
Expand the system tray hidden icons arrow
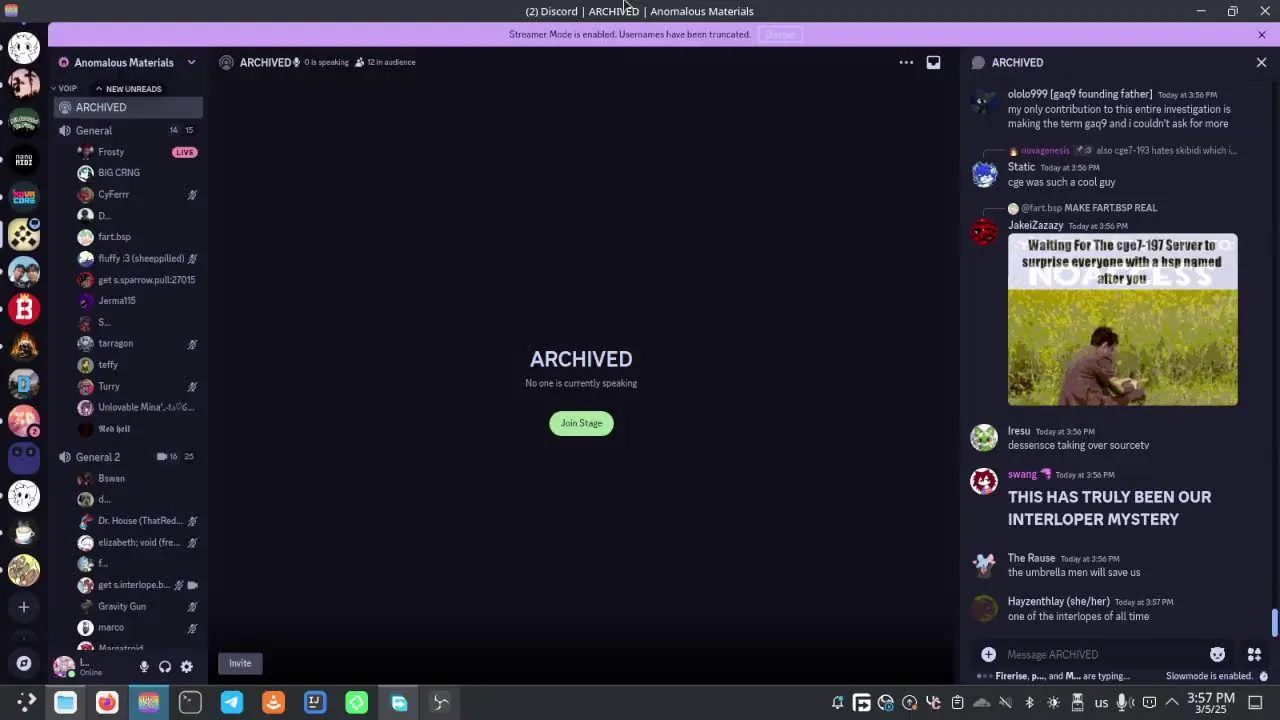click(1172, 702)
